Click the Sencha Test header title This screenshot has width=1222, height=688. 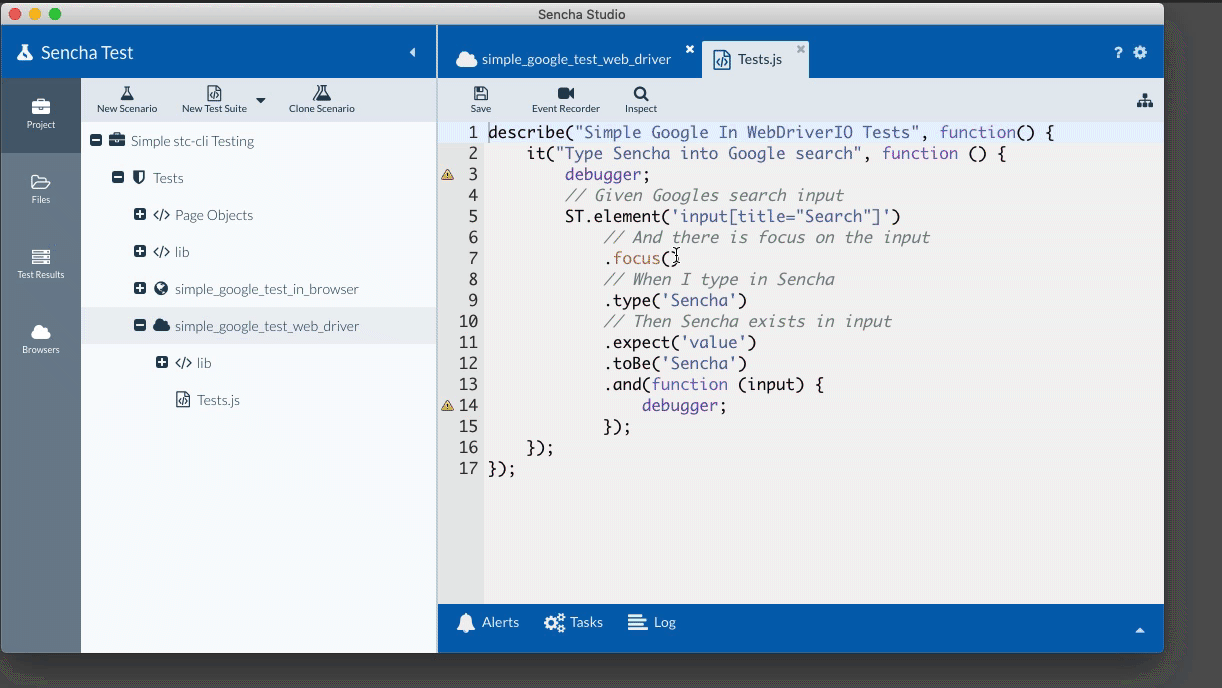(x=87, y=52)
